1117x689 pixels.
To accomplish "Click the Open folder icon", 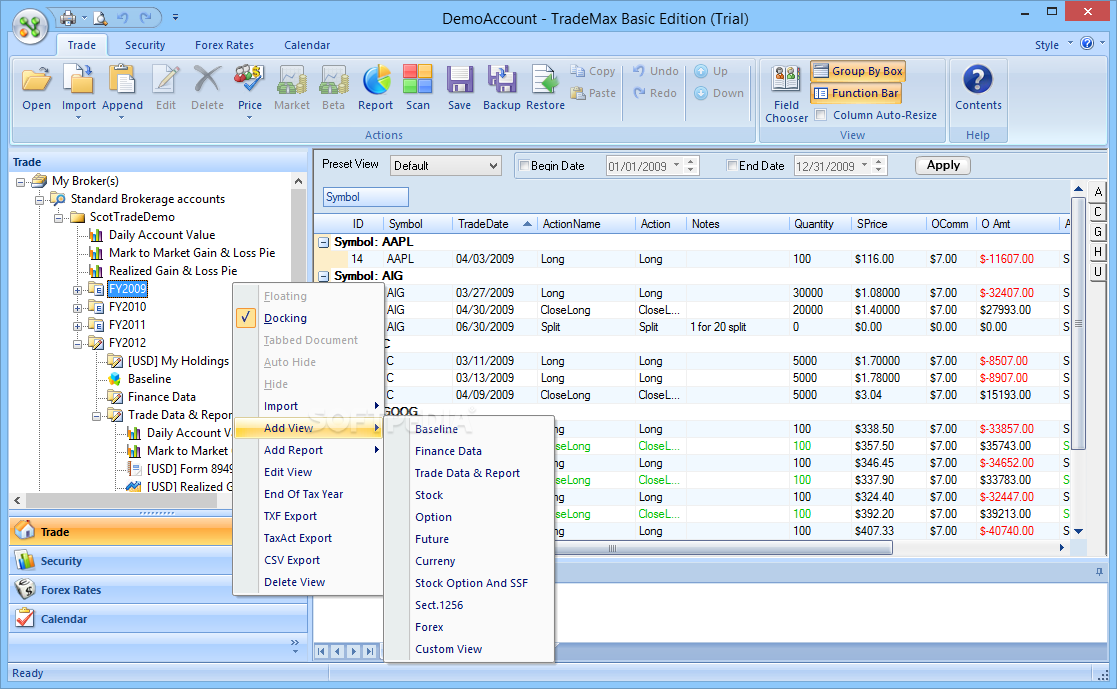I will click(36, 80).
